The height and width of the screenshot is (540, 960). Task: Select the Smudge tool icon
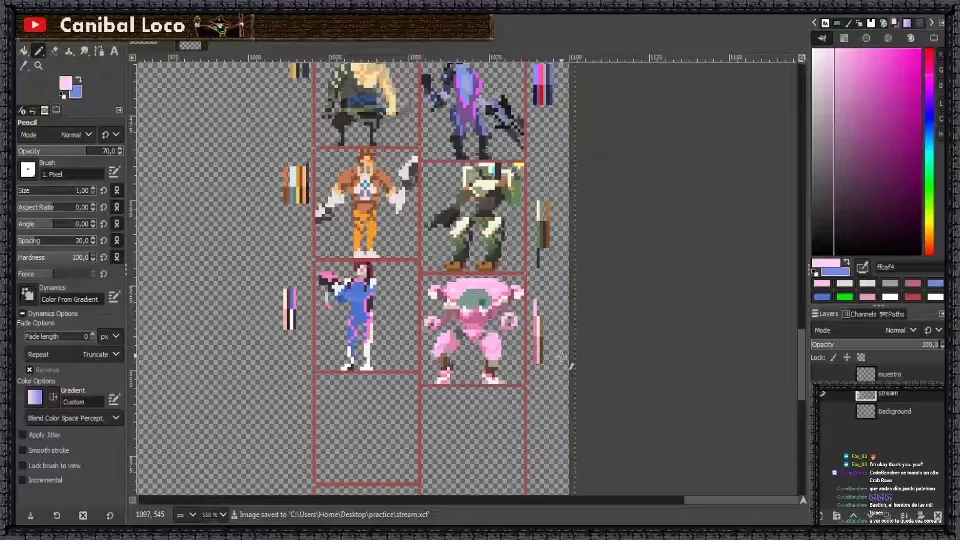(x=84, y=51)
